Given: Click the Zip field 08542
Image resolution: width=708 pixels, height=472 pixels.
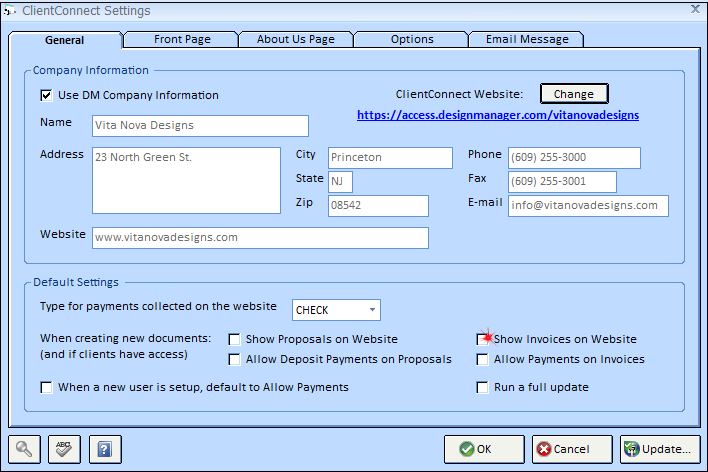Looking at the screenshot, I should [378, 206].
